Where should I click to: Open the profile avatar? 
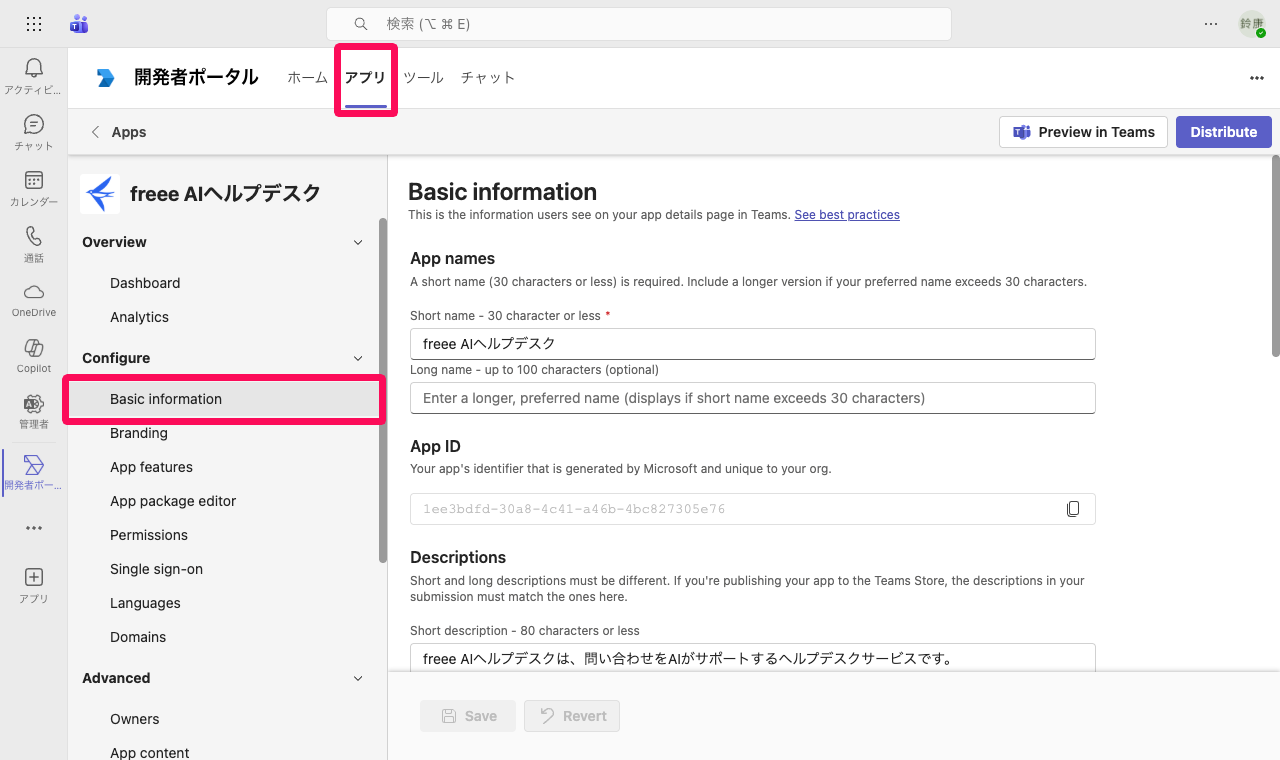(x=1252, y=24)
